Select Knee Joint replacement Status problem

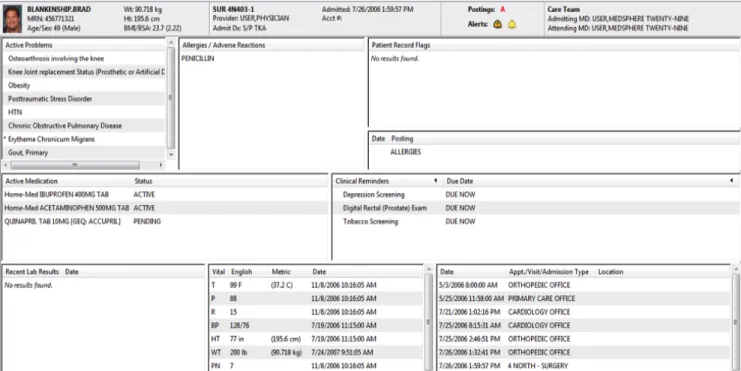(84, 72)
